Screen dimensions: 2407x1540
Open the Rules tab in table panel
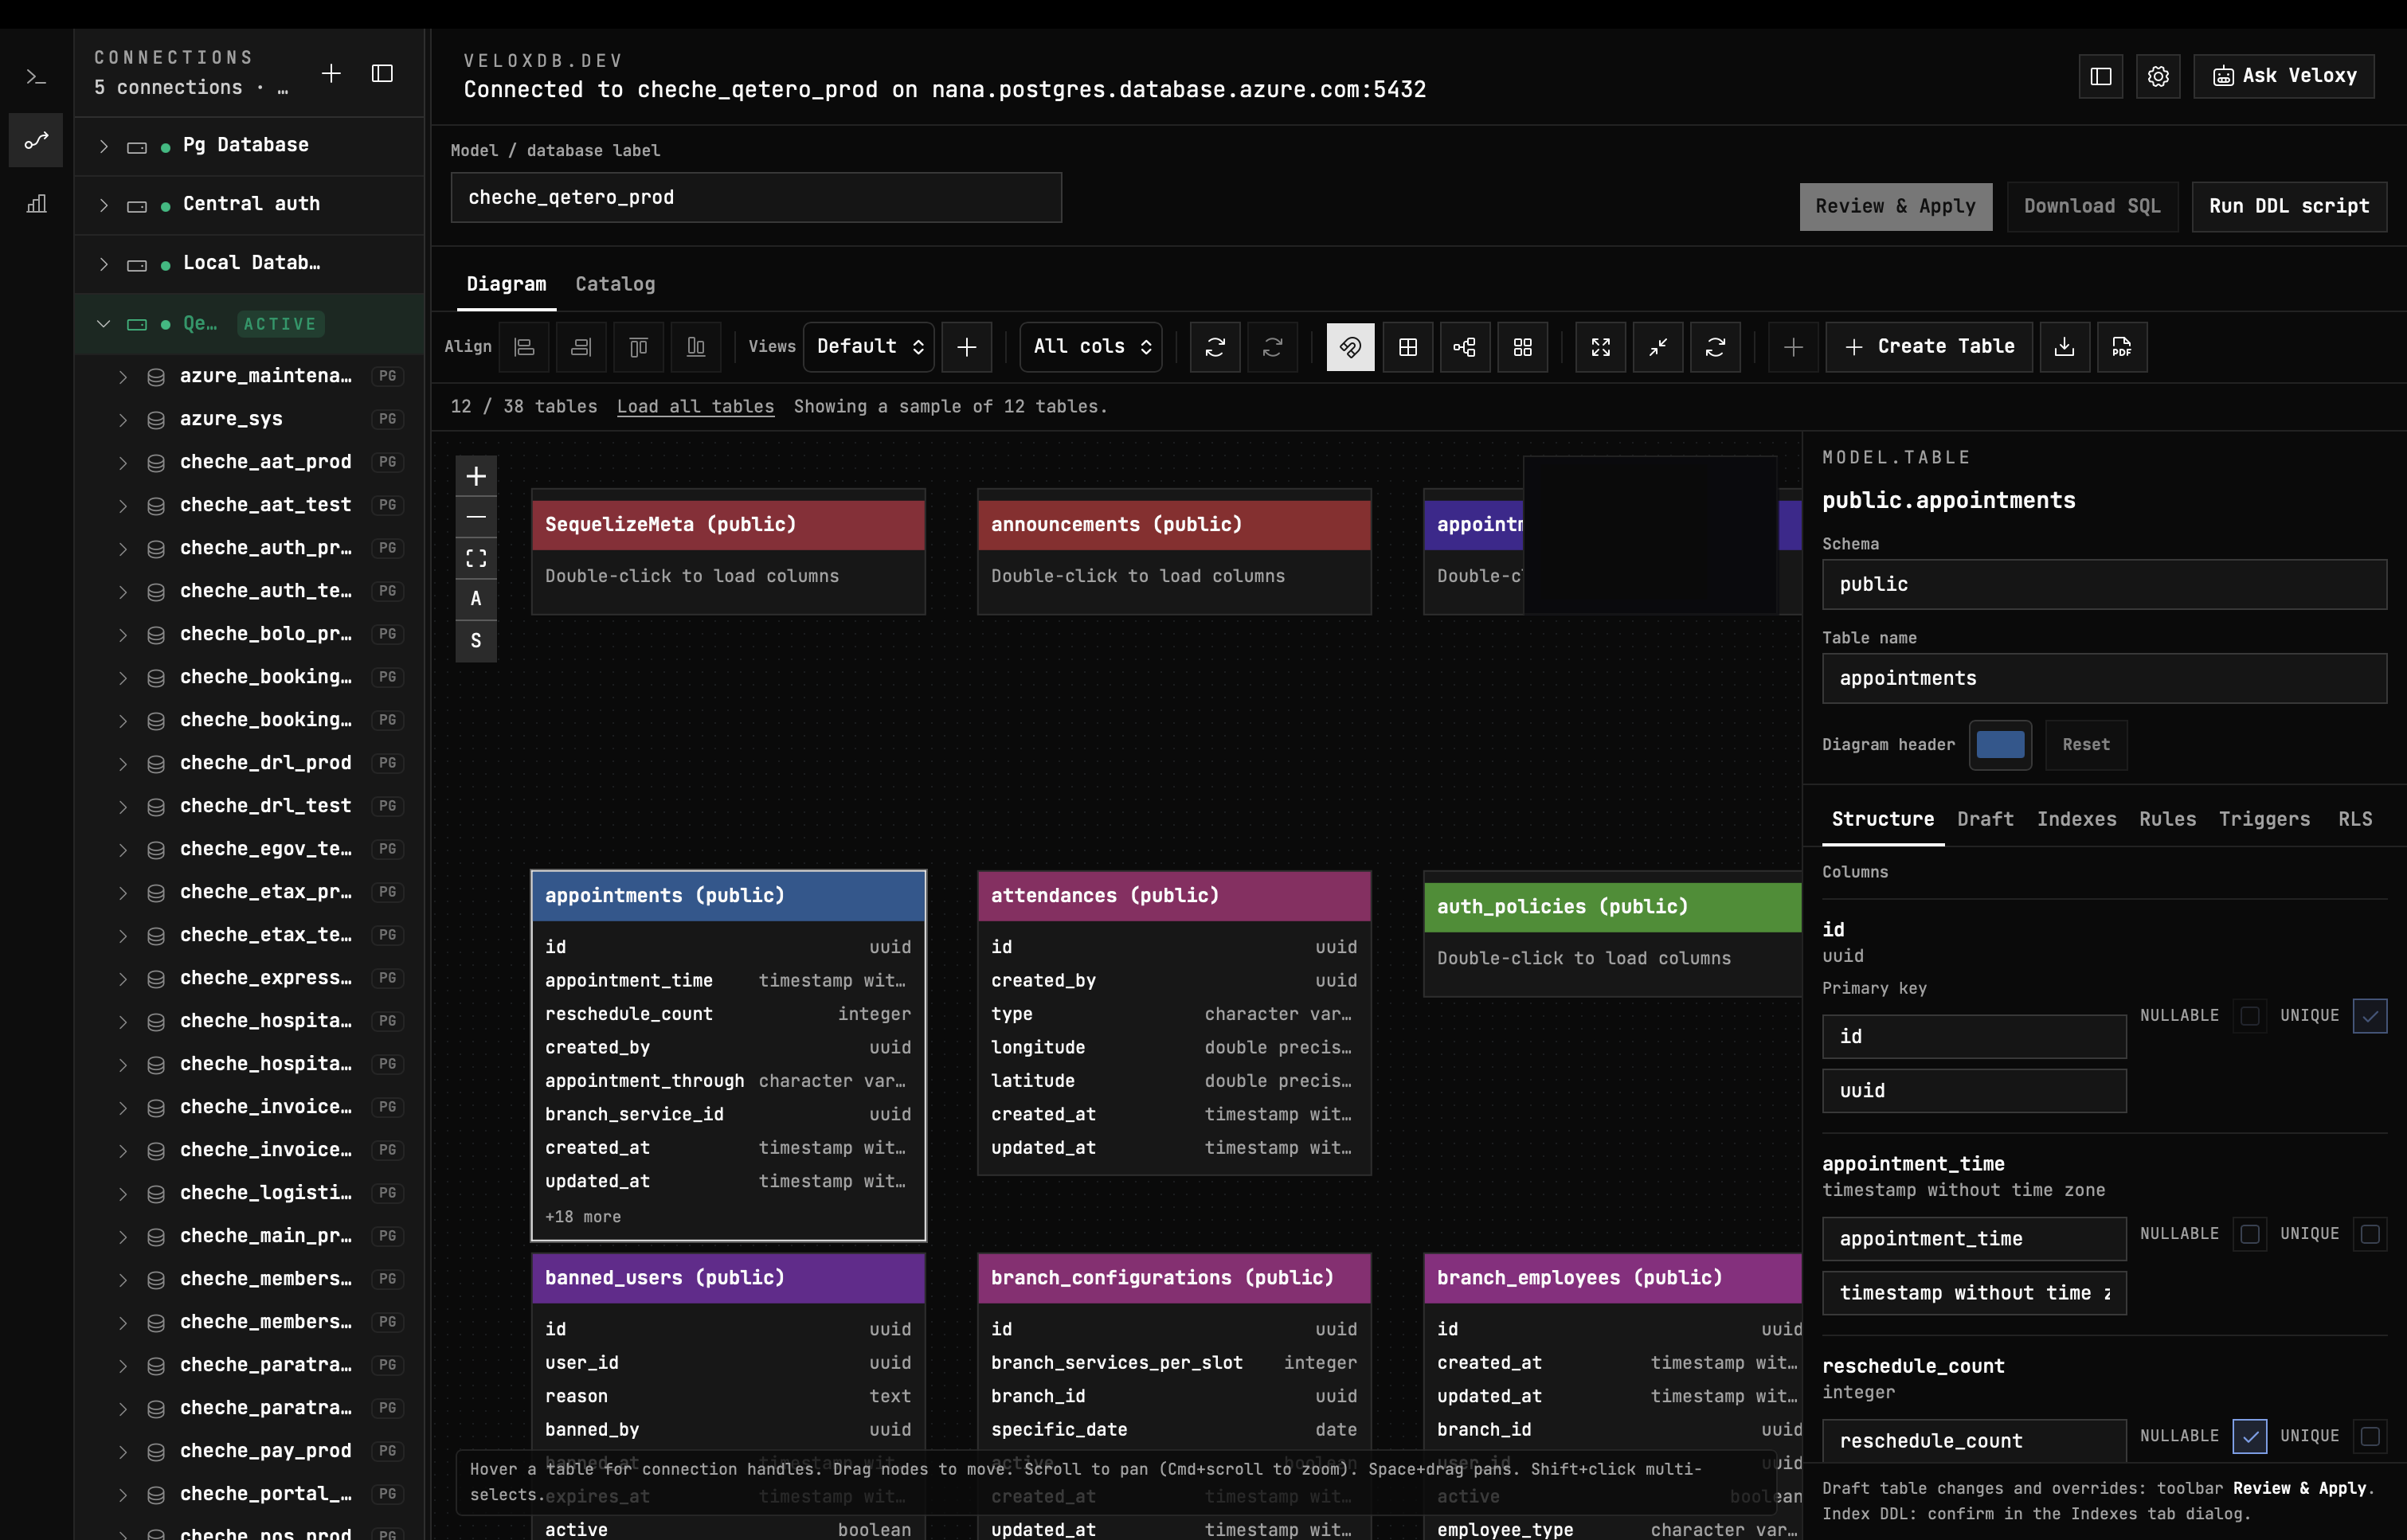point(2167,820)
